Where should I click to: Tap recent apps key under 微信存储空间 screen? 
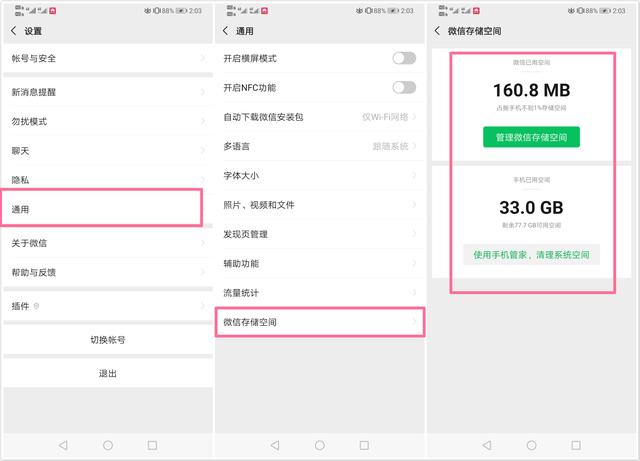click(576, 445)
